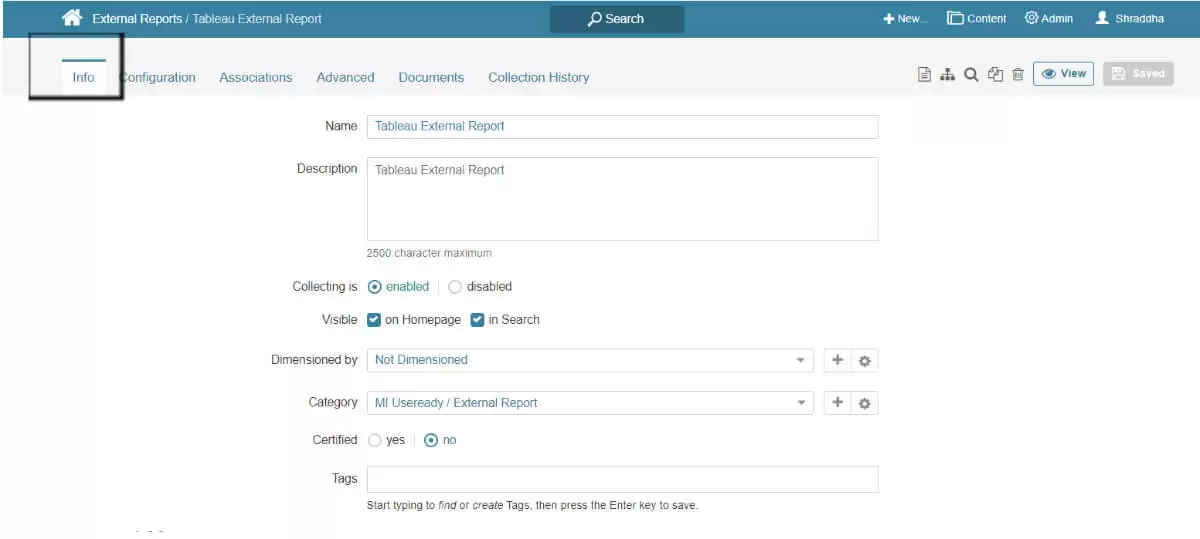Follow the External Reports breadcrumb link
This screenshot has height=539, width=1200.
(x=137, y=19)
